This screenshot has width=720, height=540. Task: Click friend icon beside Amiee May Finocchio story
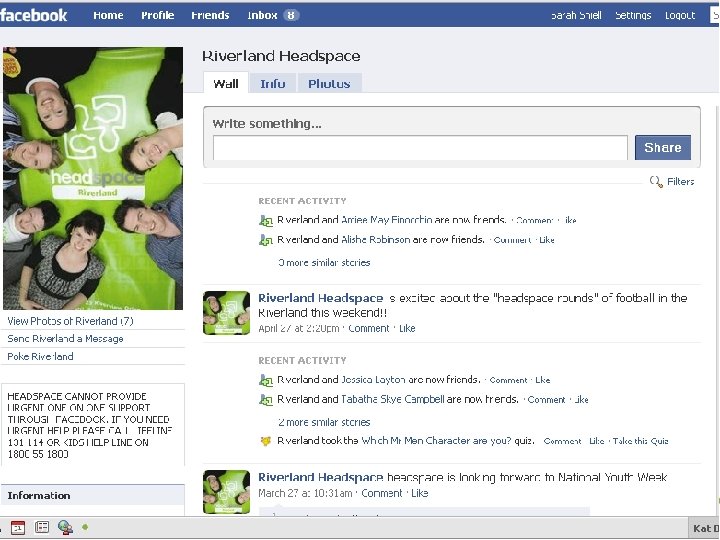coord(266,220)
